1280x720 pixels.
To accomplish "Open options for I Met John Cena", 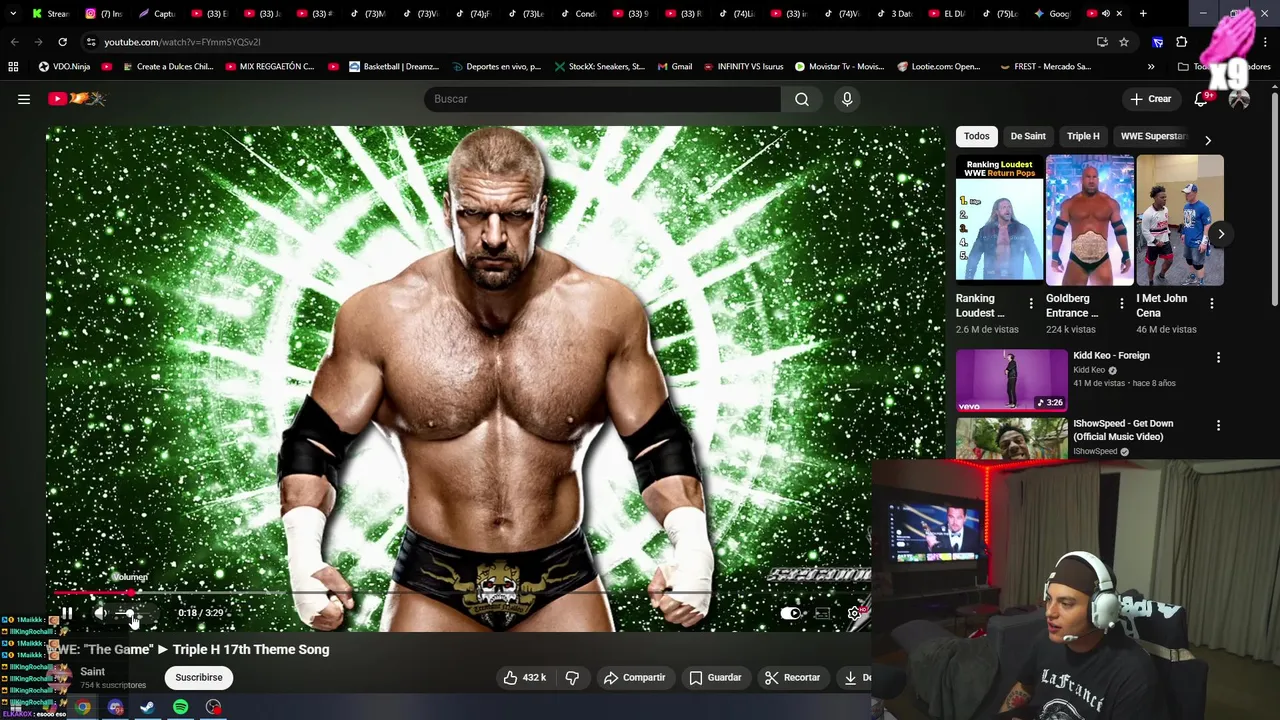I will coord(1212,304).
